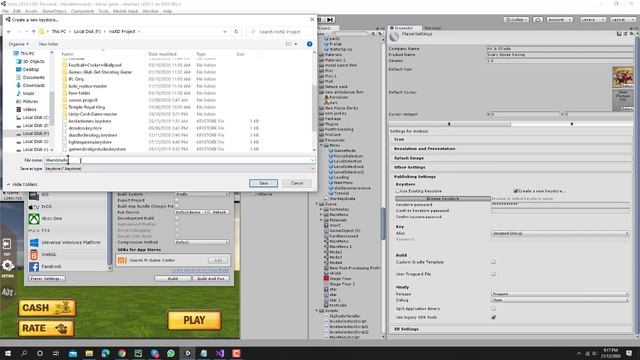Toggle Development Build checkbox in Build Settings
Screen dimensions: 640x360
point(177,218)
